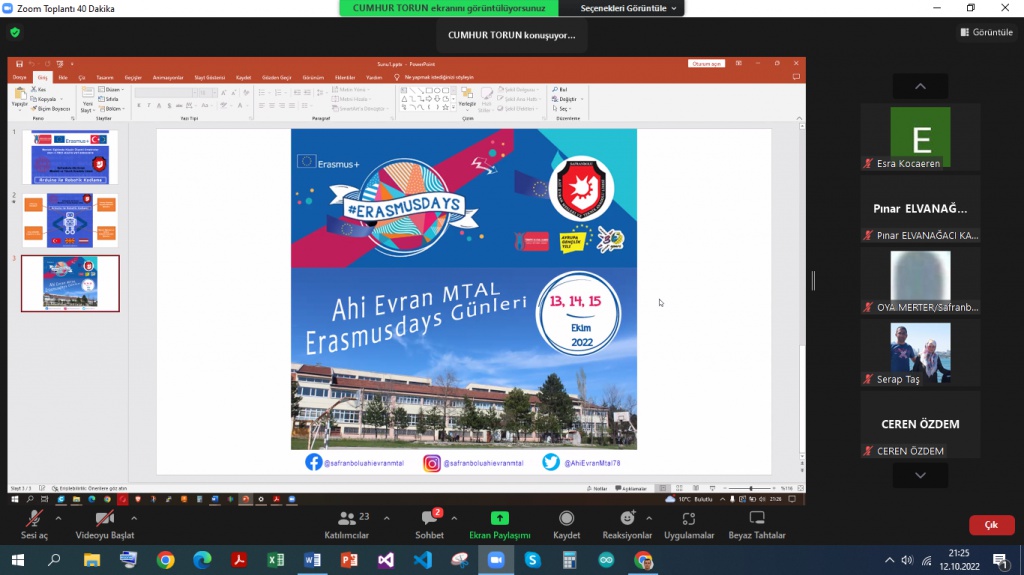Expand audio options arrow beside Sesi aç
The height and width of the screenshot is (575, 1024).
(x=58, y=518)
